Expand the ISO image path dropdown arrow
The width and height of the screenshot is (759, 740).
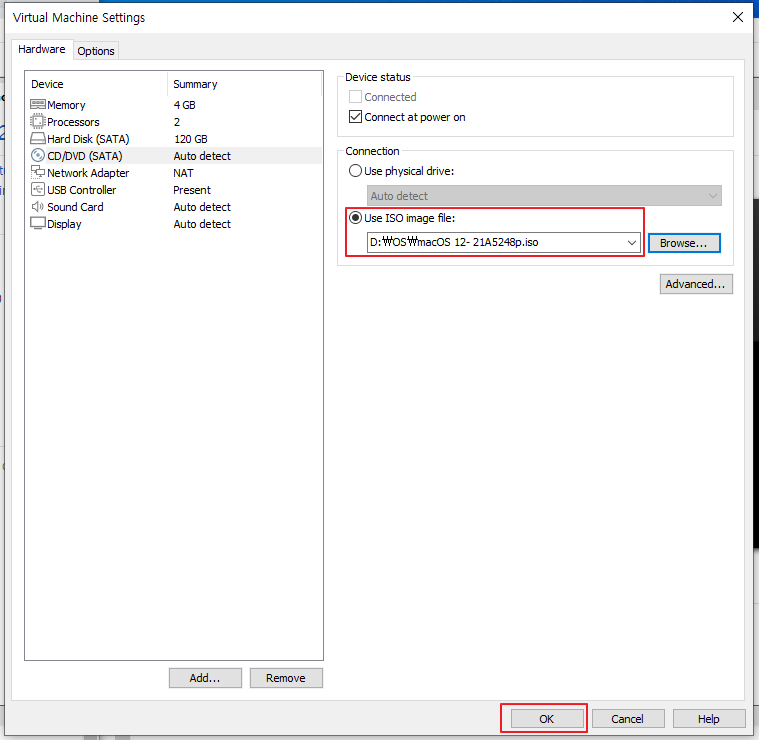632,242
